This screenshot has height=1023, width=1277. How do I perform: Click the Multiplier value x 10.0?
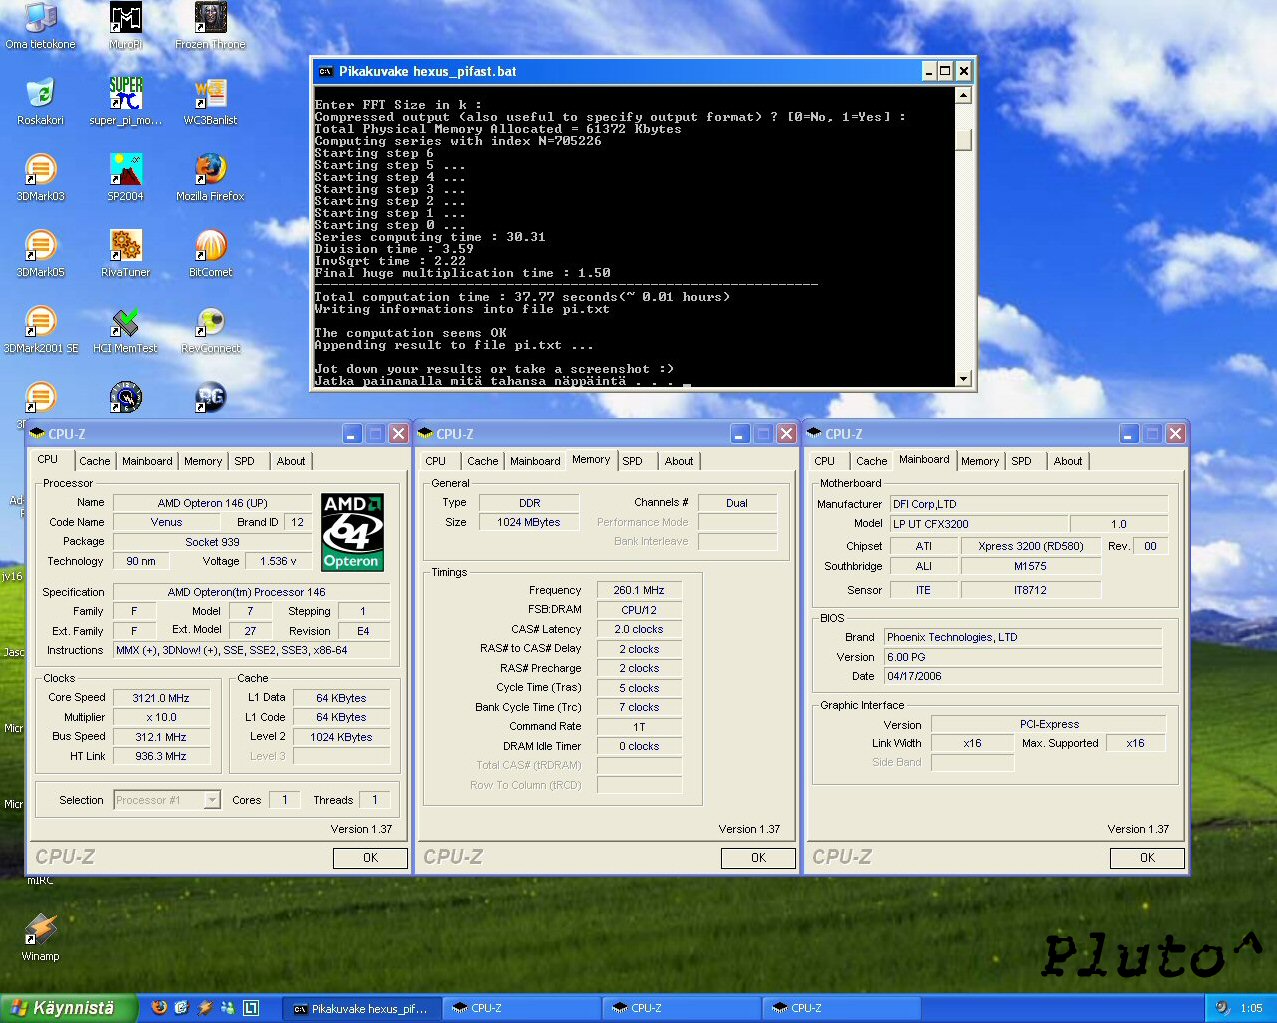tap(161, 717)
